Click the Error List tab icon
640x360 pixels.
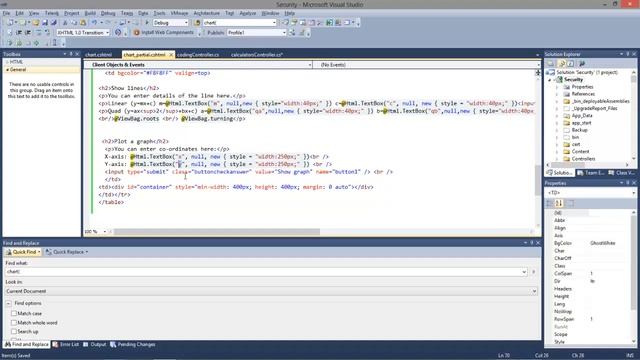pos(56,344)
